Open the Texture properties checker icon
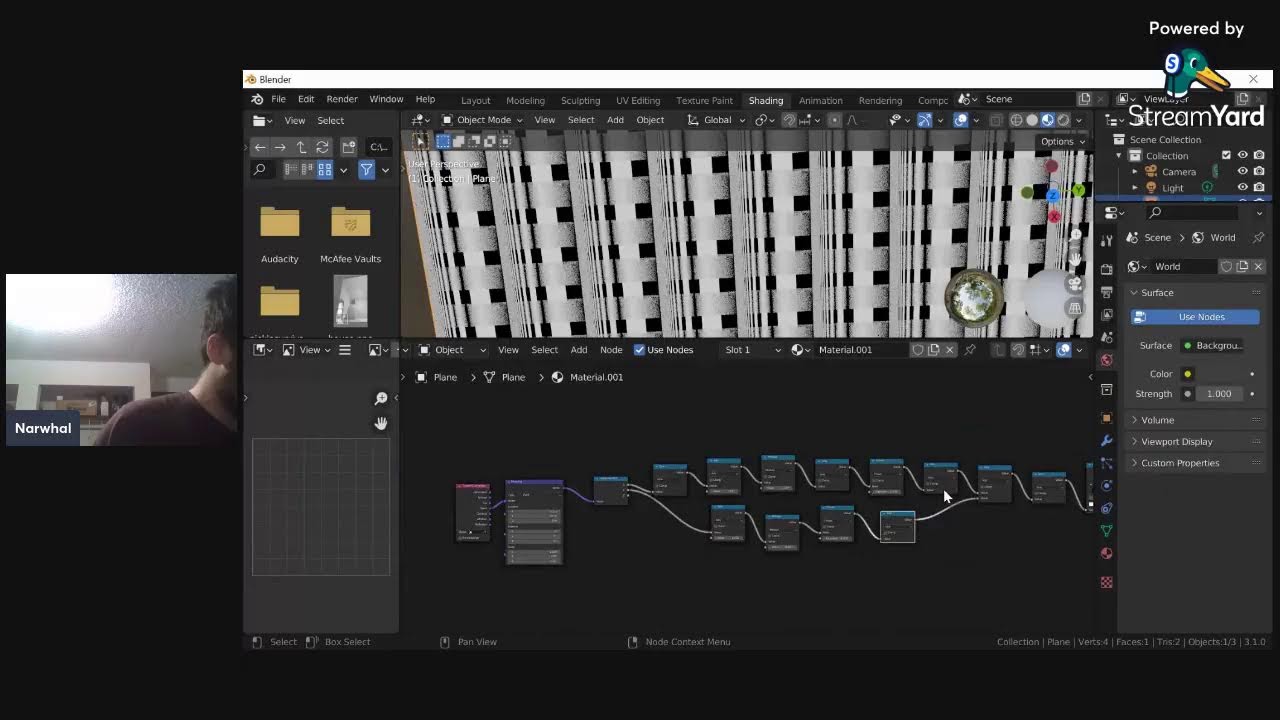 1106,582
